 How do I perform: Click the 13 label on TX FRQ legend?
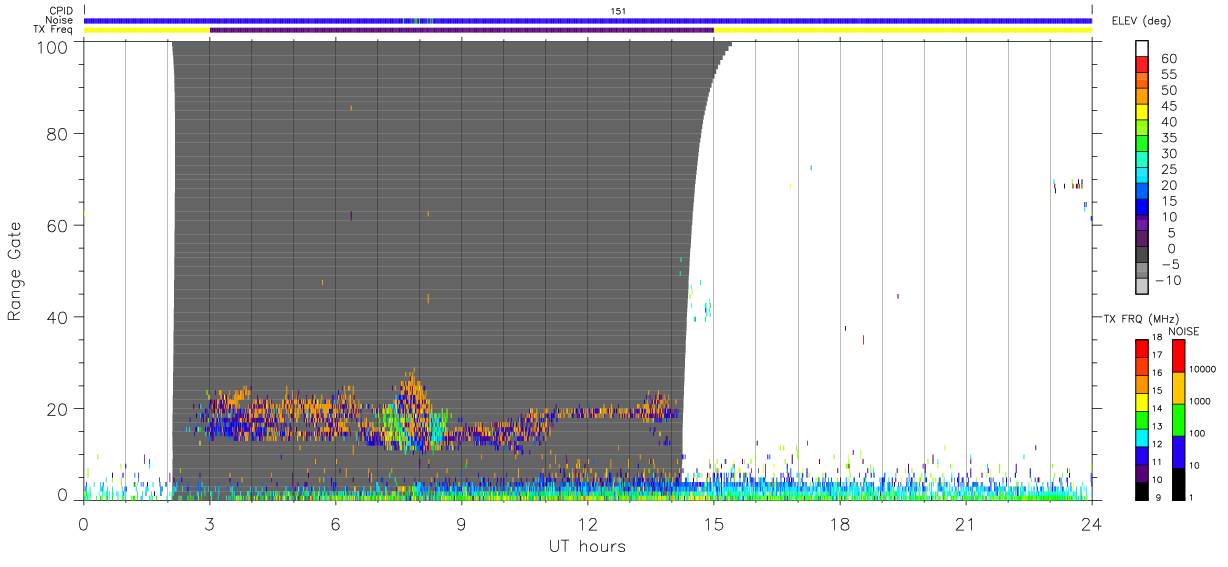tap(1157, 426)
